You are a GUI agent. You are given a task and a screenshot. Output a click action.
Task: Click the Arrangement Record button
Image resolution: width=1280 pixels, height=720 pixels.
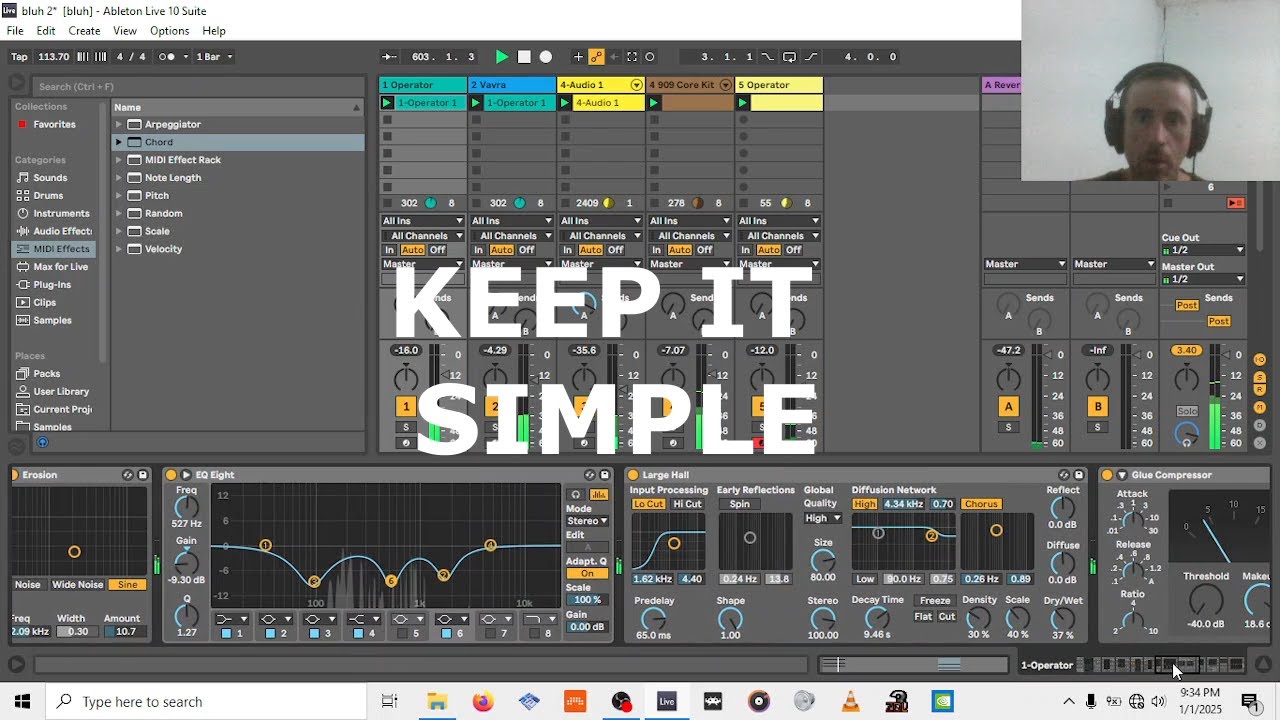coord(546,57)
